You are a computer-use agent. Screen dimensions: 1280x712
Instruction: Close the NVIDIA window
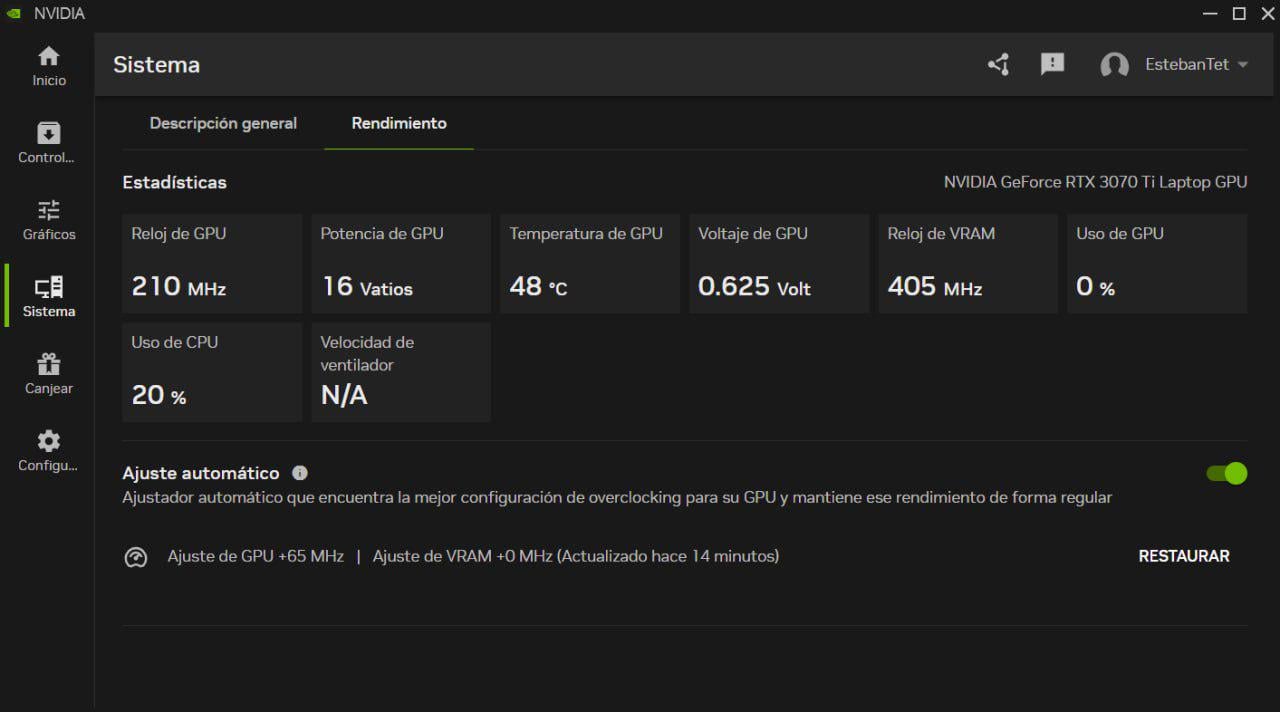1268,13
